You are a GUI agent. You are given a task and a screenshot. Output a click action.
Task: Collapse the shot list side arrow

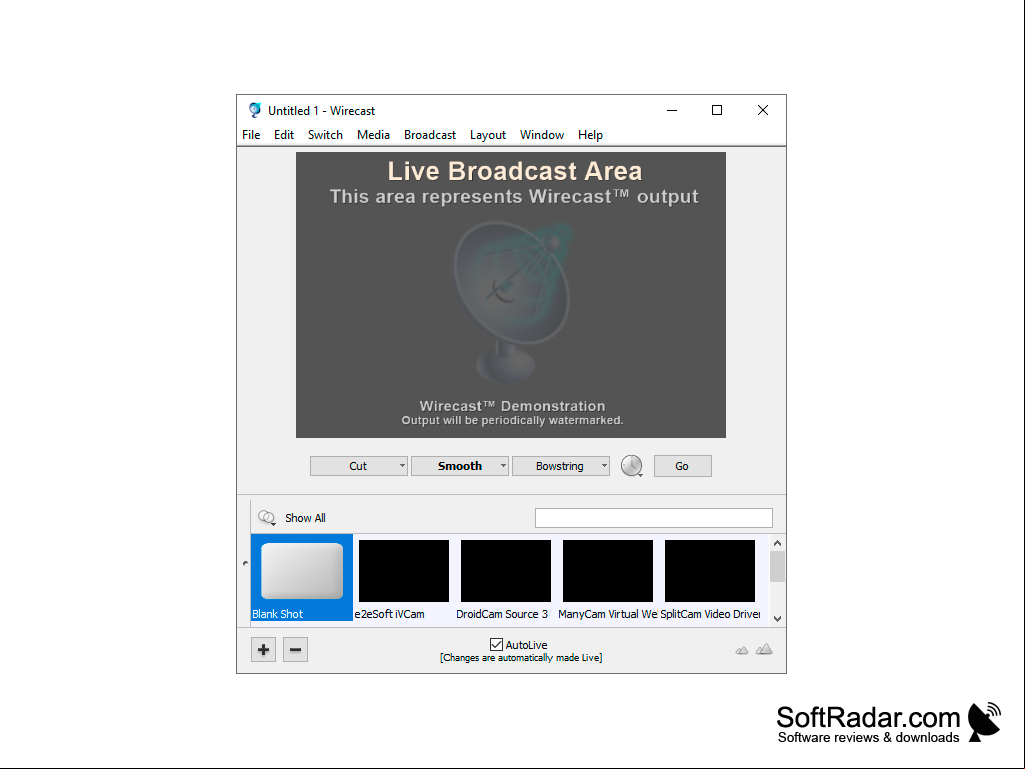click(x=245, y=563)
